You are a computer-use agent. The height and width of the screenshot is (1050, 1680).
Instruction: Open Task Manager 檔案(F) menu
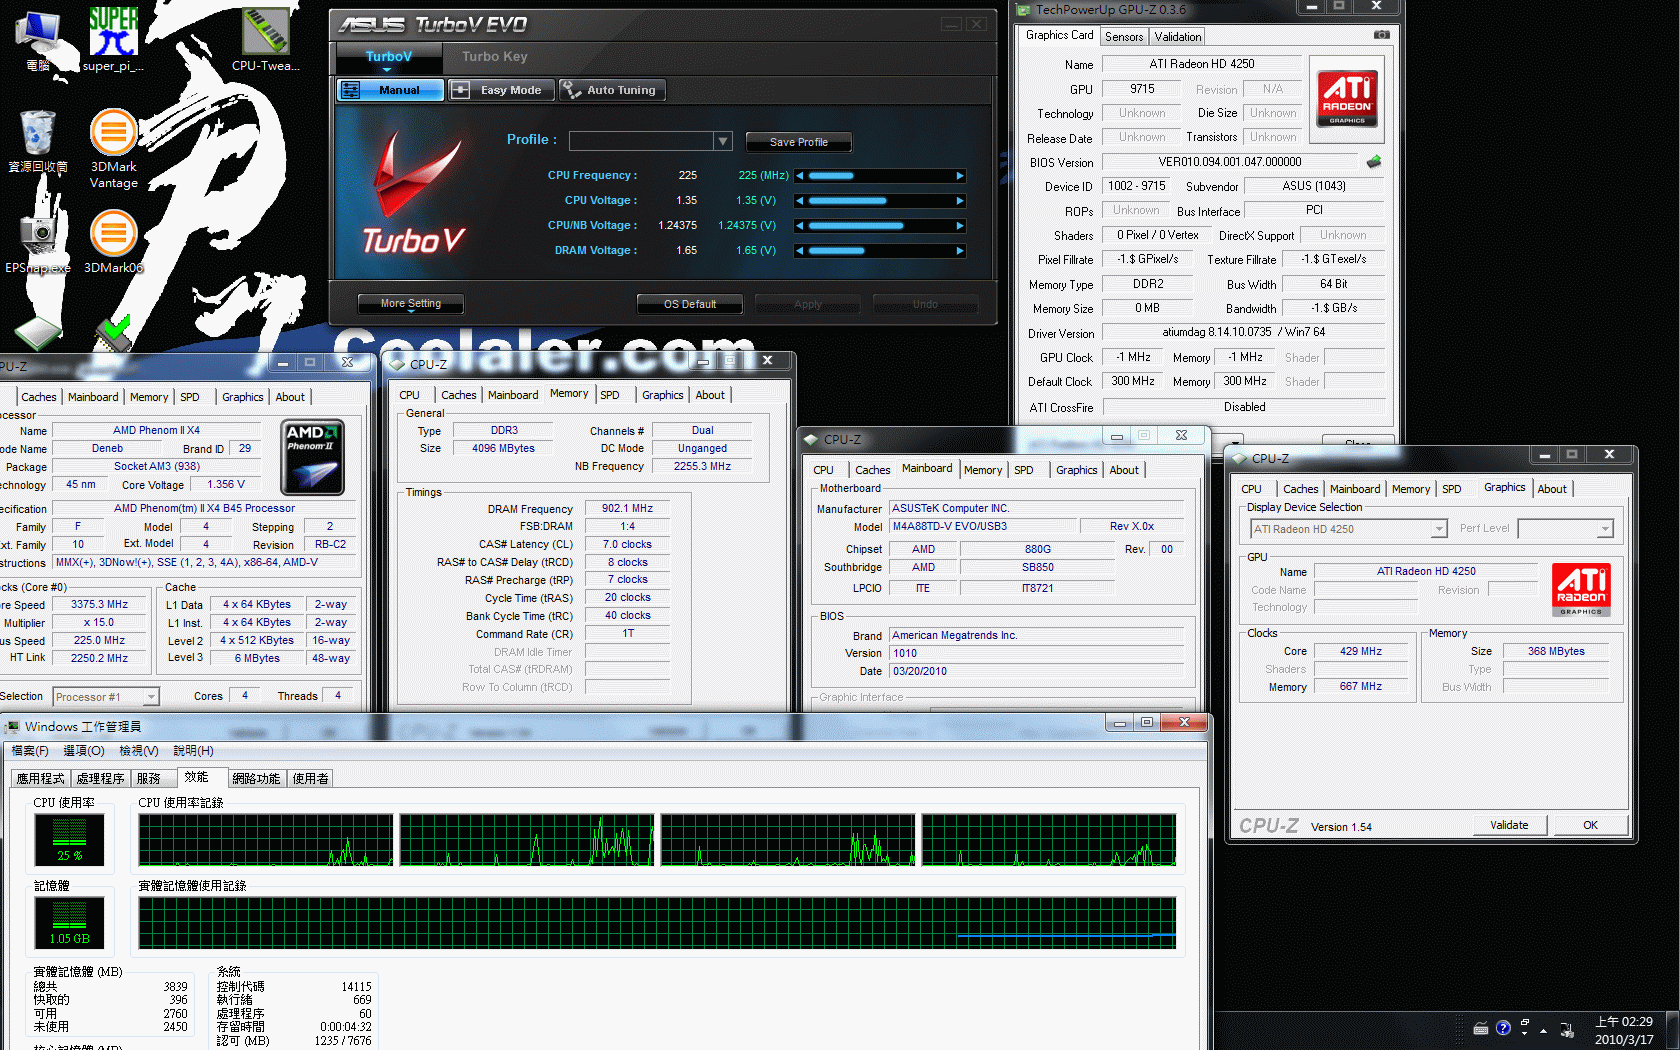pyautogui.click(x=30, y=751)
